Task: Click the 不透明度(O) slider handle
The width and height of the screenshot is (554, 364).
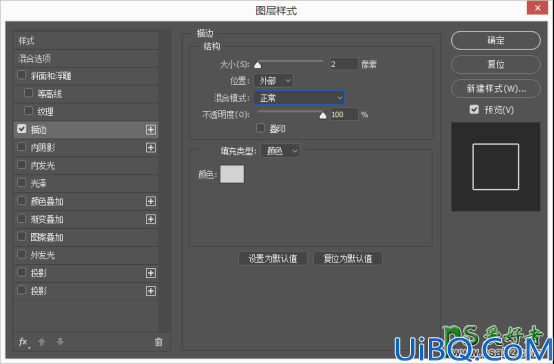Action: tap(323, 115)
